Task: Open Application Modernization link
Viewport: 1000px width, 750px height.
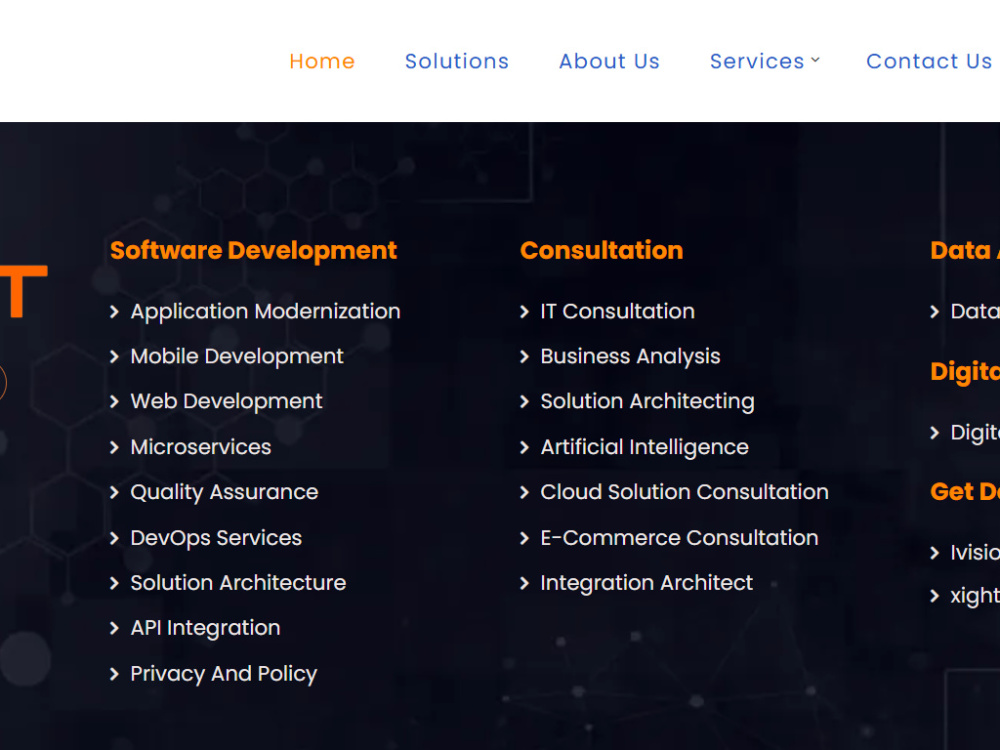Action: tap(265, 311)
